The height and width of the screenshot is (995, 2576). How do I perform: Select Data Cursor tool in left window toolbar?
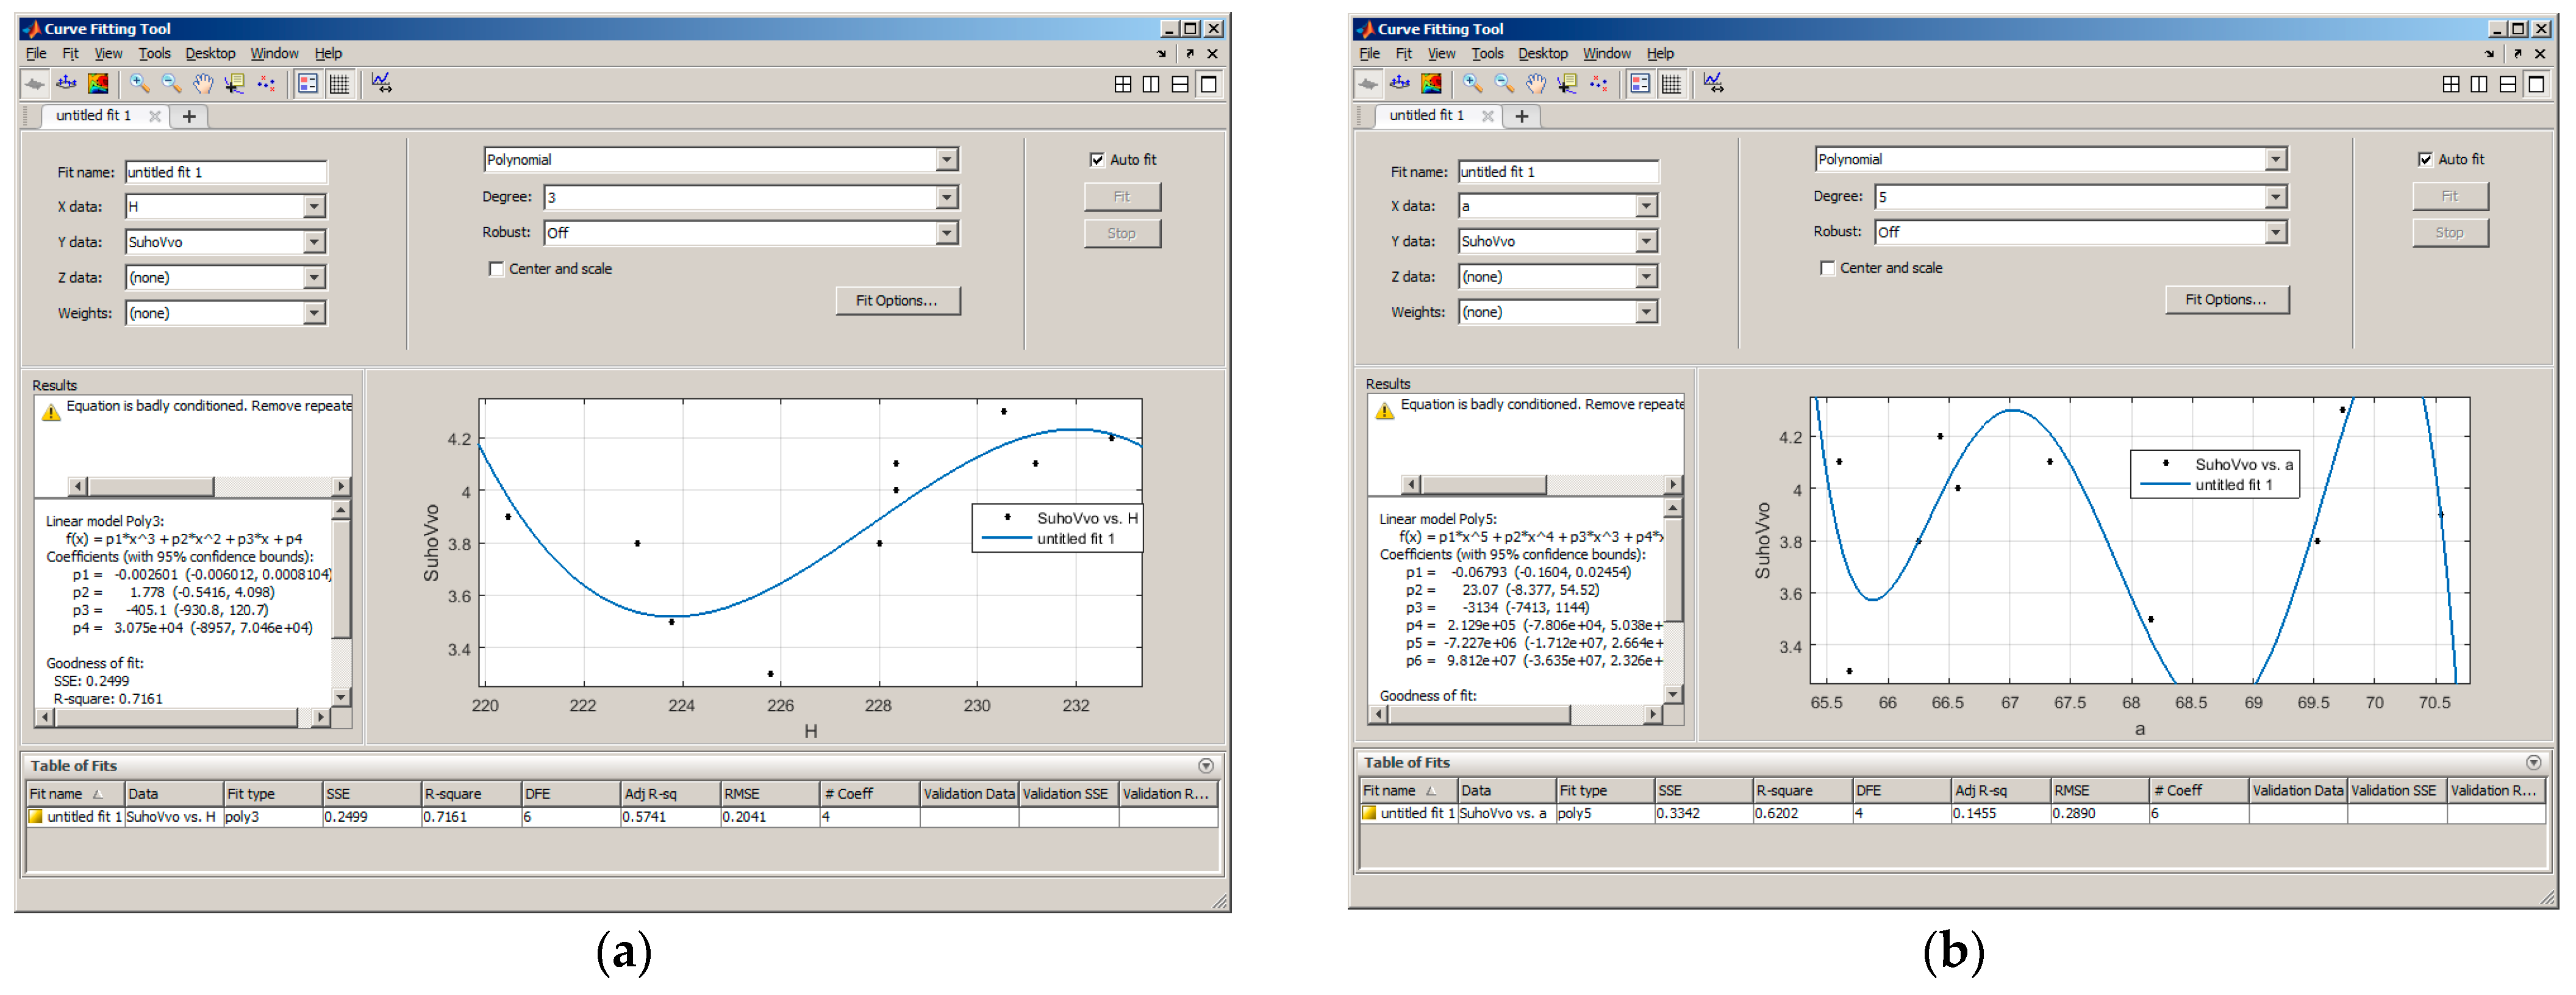click(235, 85)
